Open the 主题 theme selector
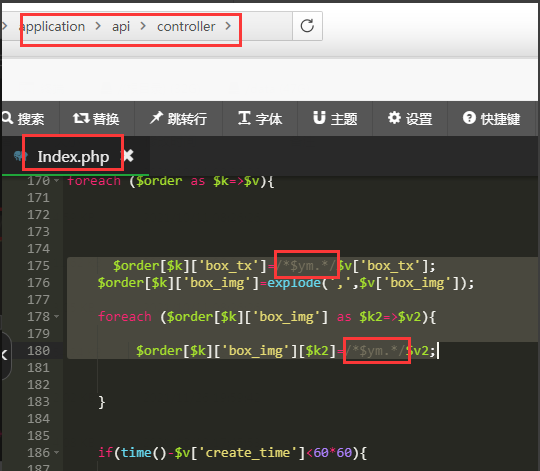This screenshot has width=540, height=471. (335, 119)
